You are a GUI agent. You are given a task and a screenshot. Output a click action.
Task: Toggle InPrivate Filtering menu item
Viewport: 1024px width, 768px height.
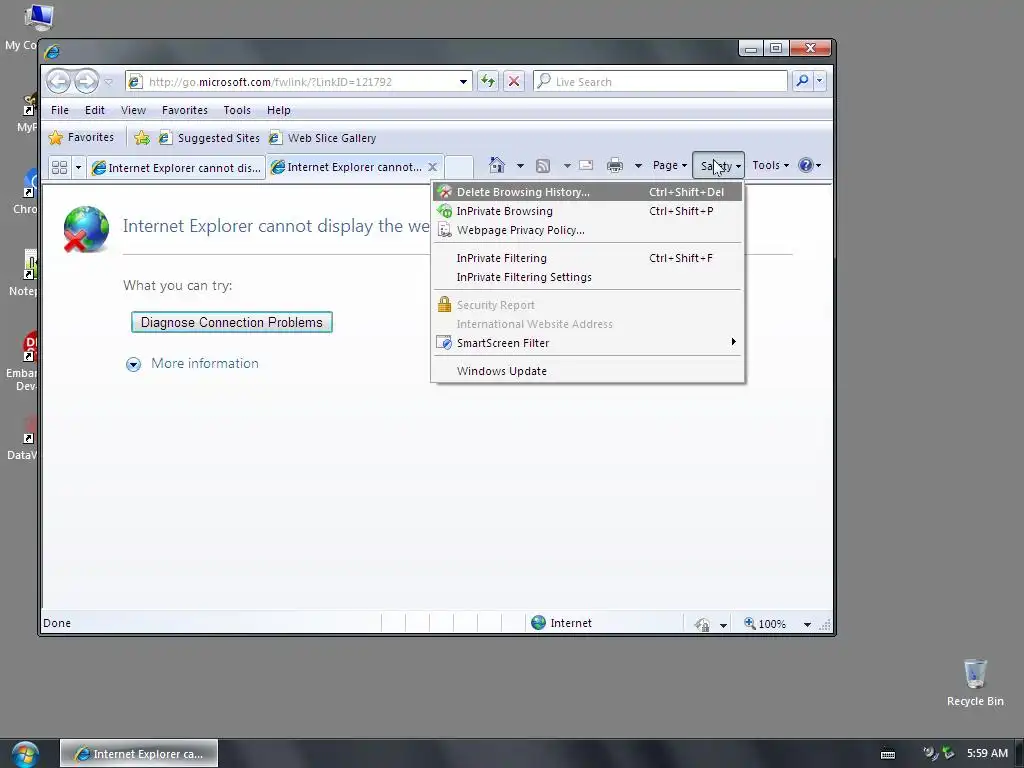pos(587,258)
